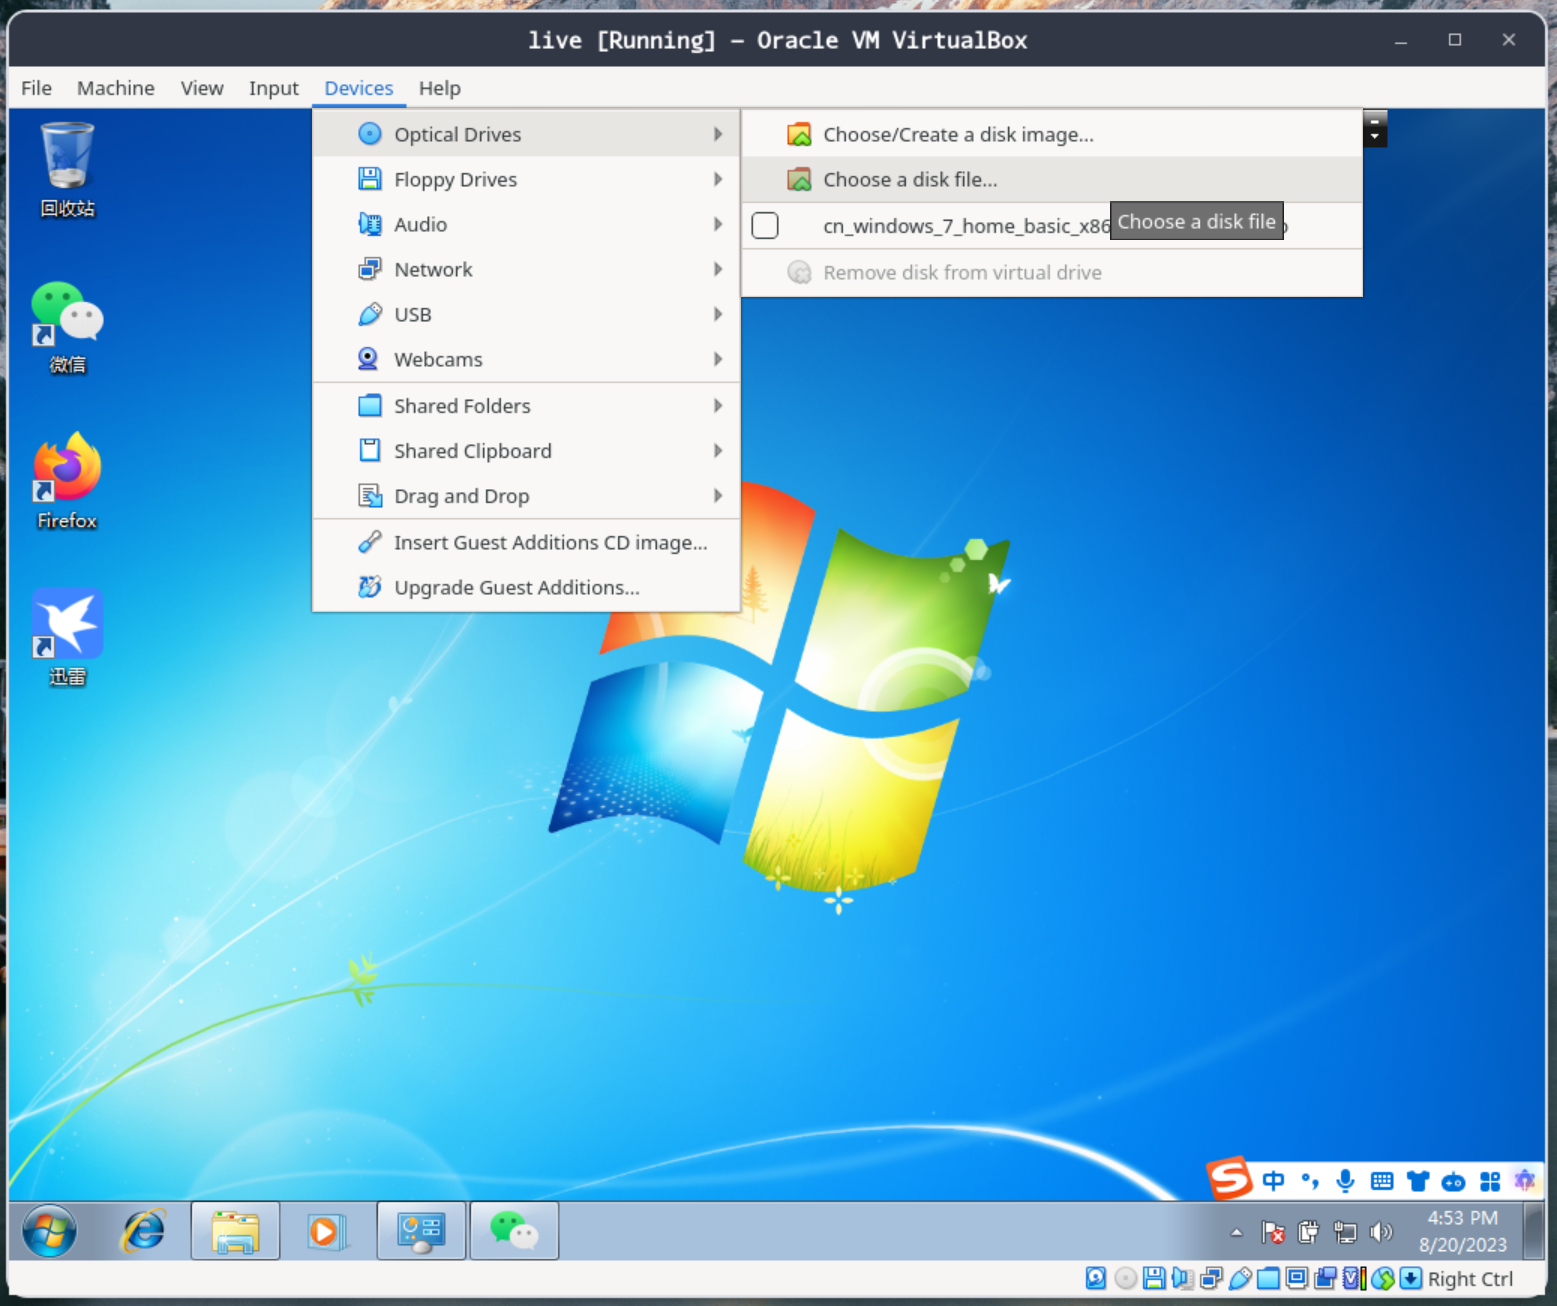This screenshot has height=1306, width=1557.
Task: Click the Right Ctrl host key label
Action: point(1470,1279)
